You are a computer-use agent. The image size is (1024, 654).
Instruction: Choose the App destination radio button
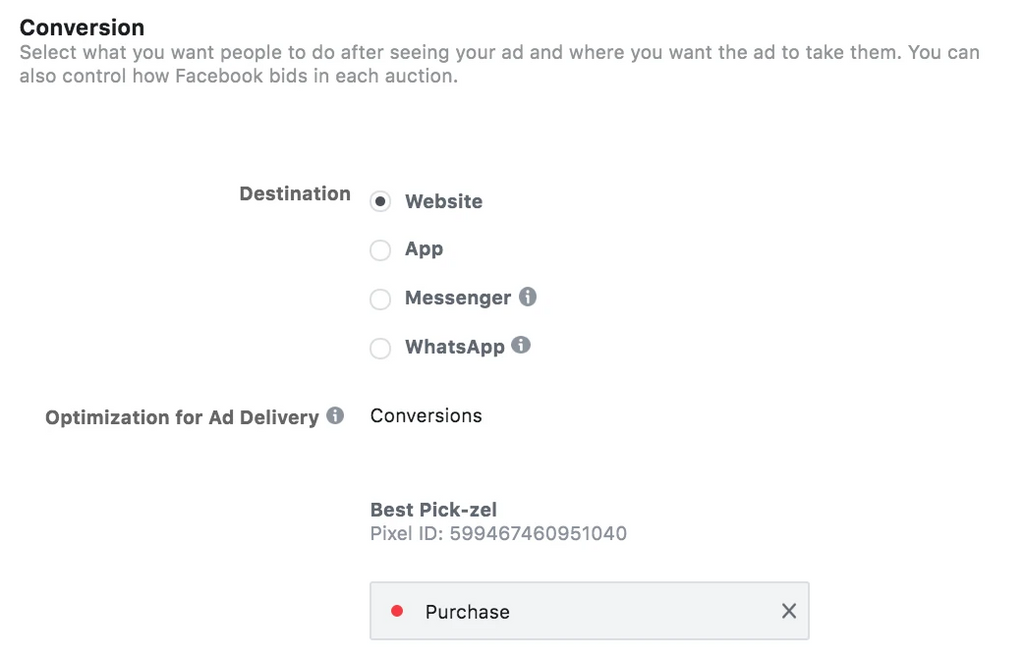(380, 250)
